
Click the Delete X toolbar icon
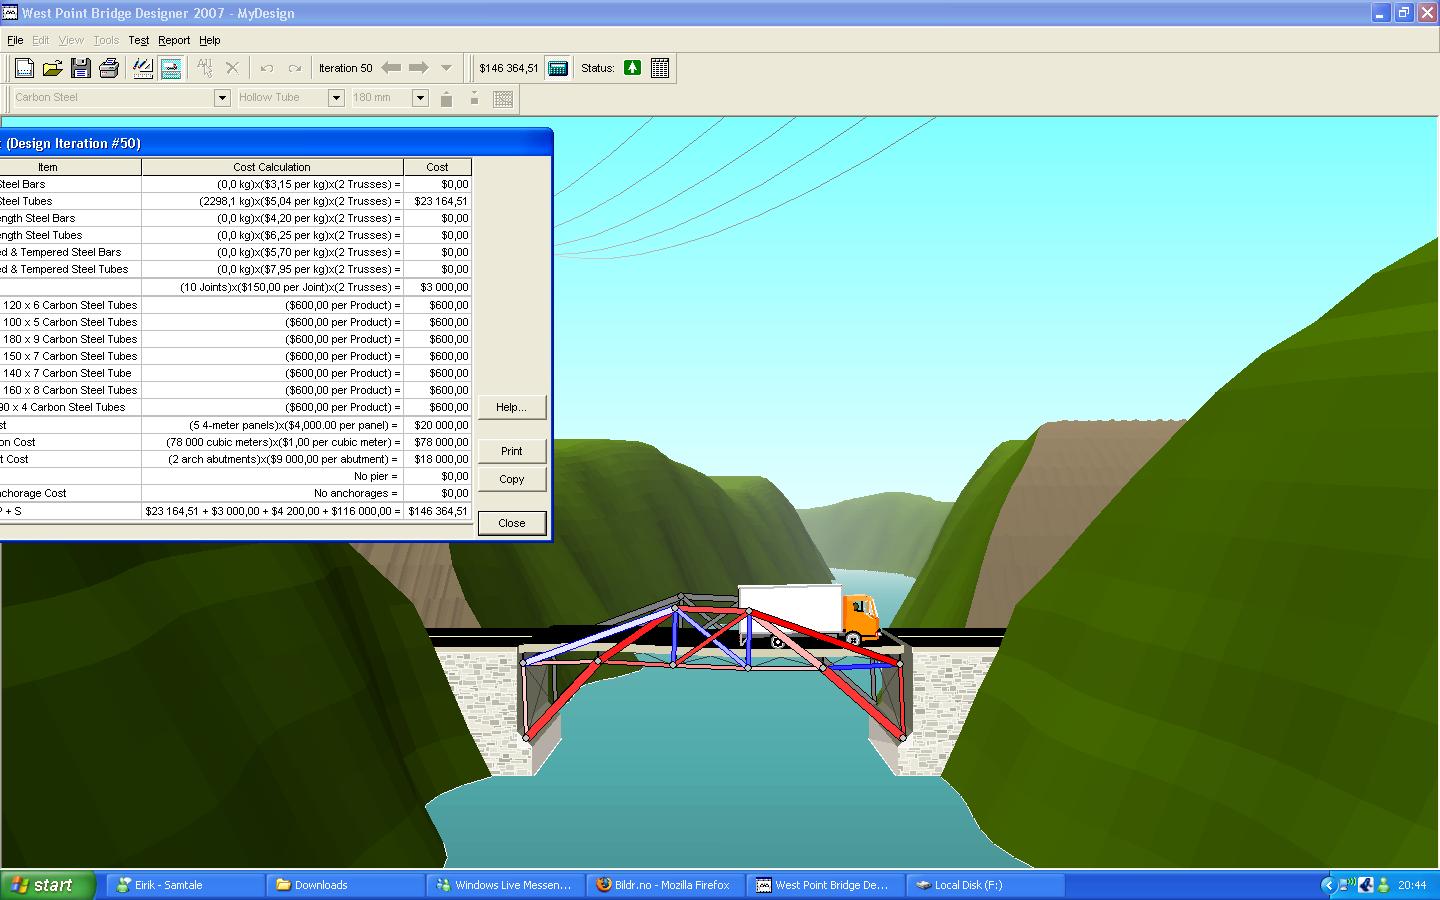click(x=233, y=68)
